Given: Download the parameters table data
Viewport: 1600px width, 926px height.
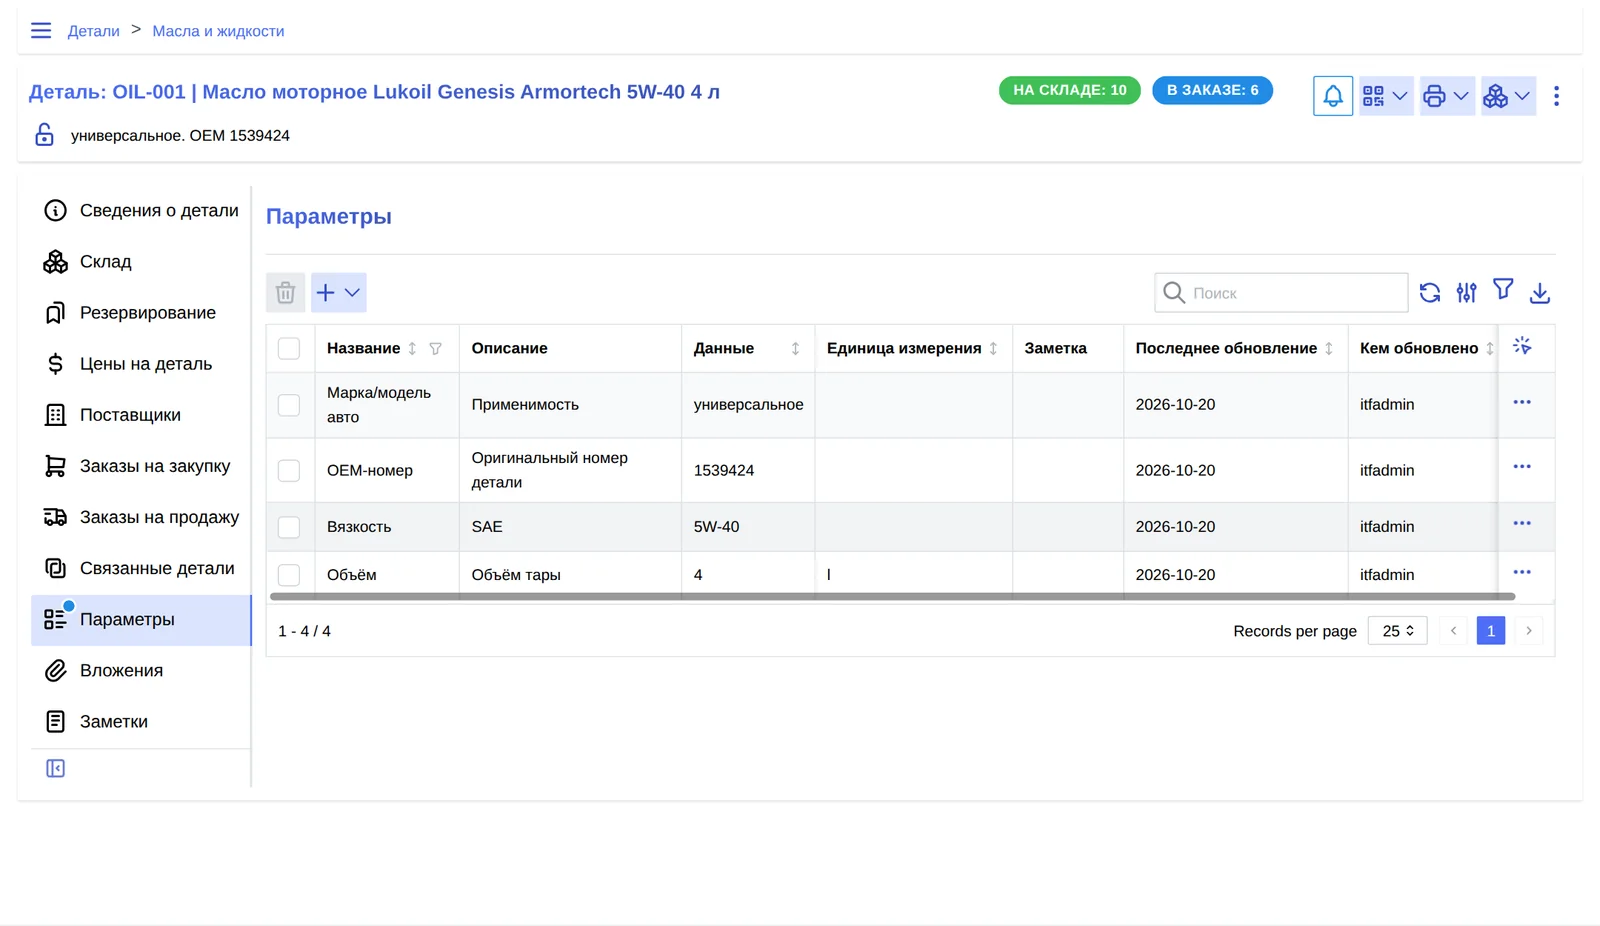Looking at the screenshot, I should [x=1539, y=293].
